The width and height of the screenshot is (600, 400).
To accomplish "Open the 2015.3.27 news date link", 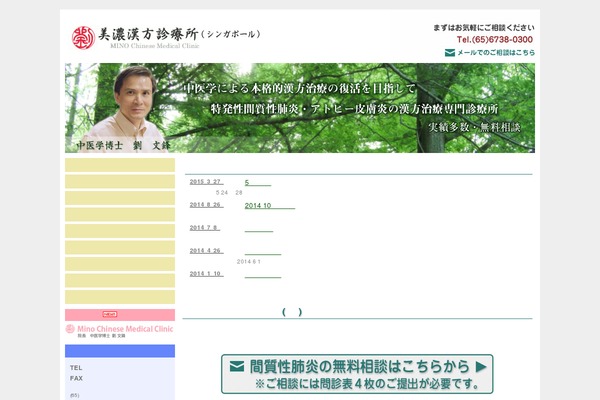I will [206, 182].
